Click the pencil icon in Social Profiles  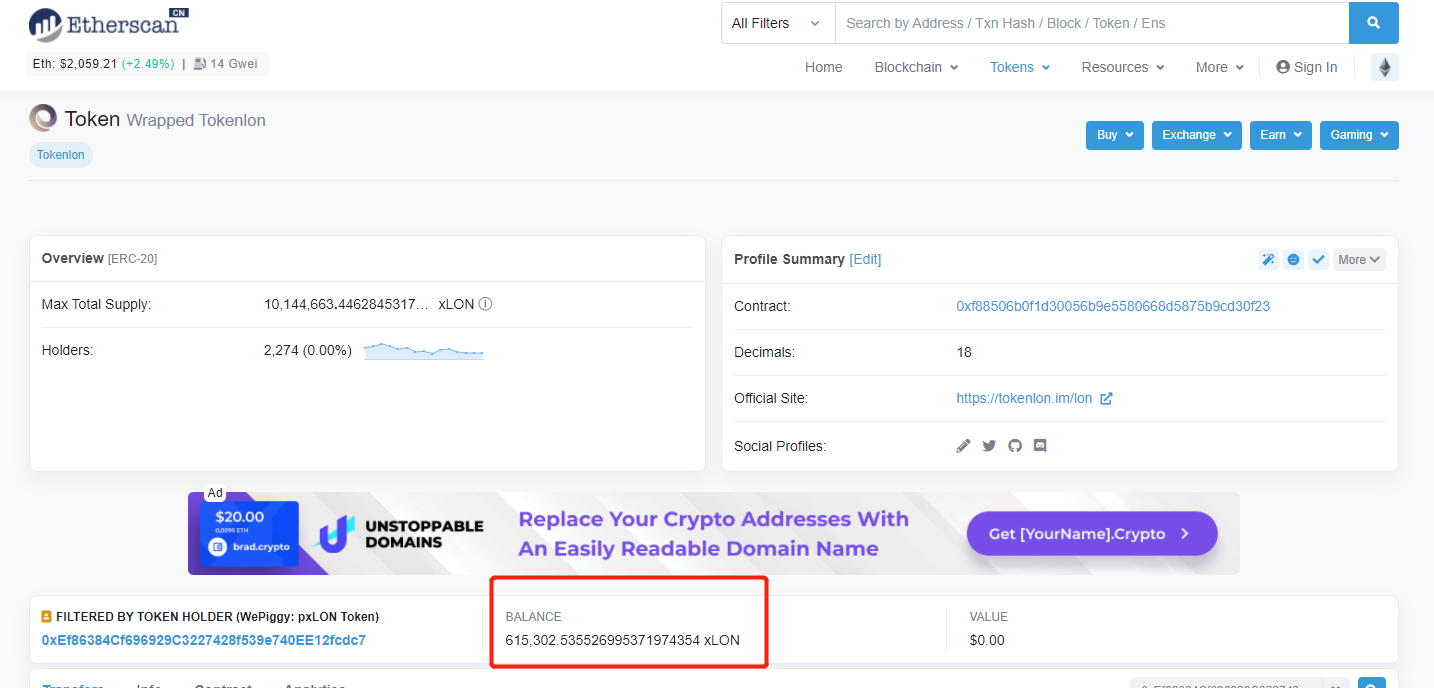click(x=963, y=446)
